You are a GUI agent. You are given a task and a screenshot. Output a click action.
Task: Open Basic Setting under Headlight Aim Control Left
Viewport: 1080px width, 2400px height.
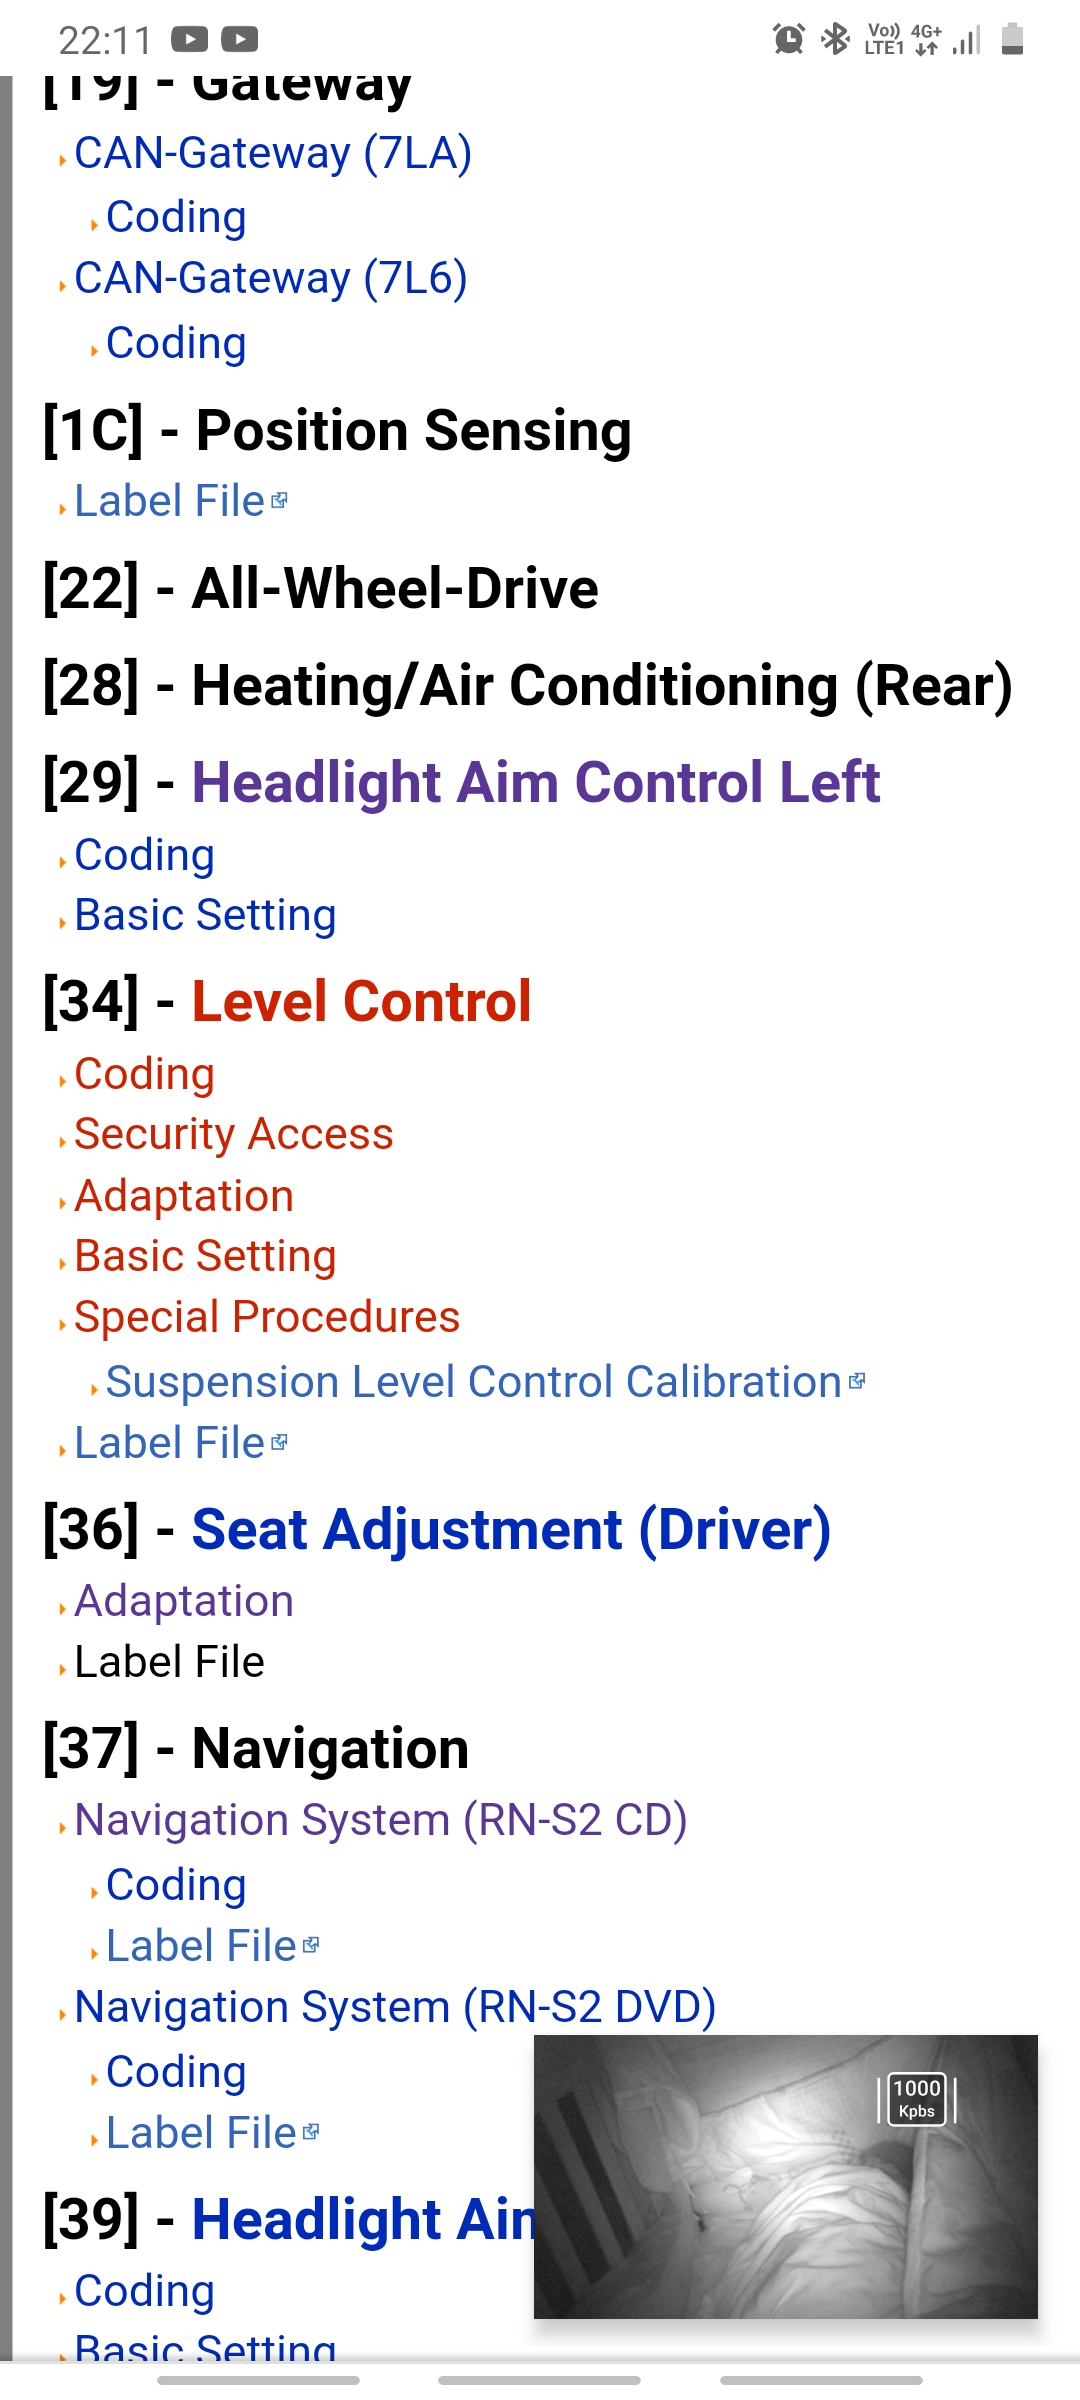pos(205,915)
